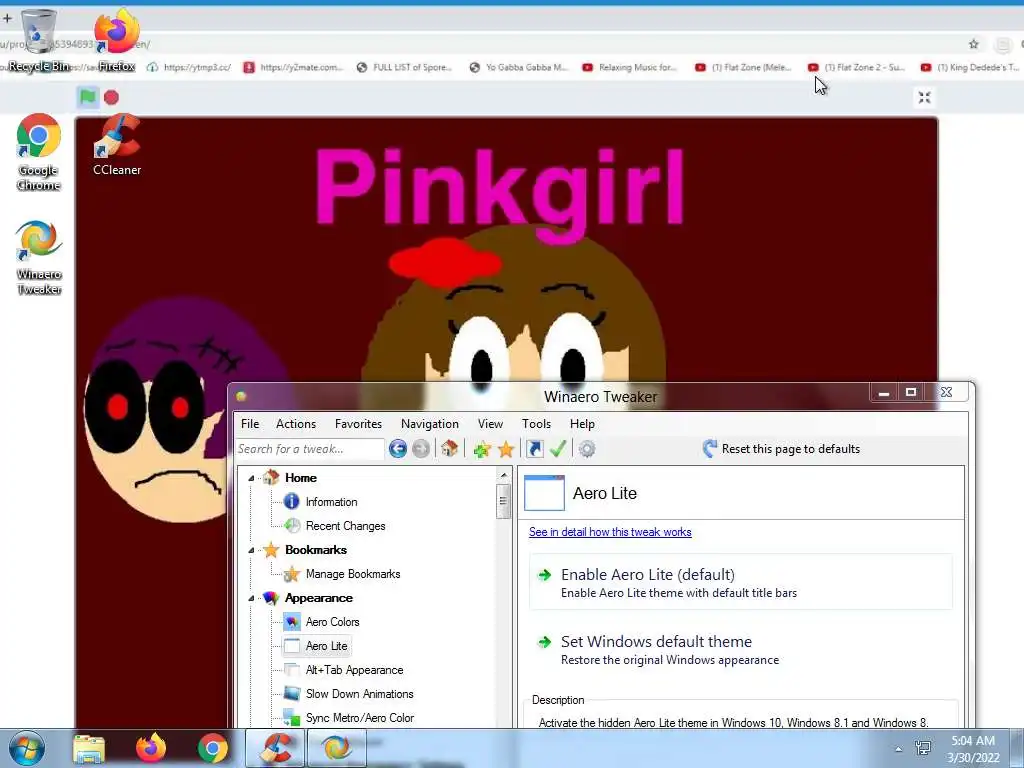The height and width of the screenshot is (768, 1024).
Task: Go to the Home page via house icon
Action: click(449, 449)
